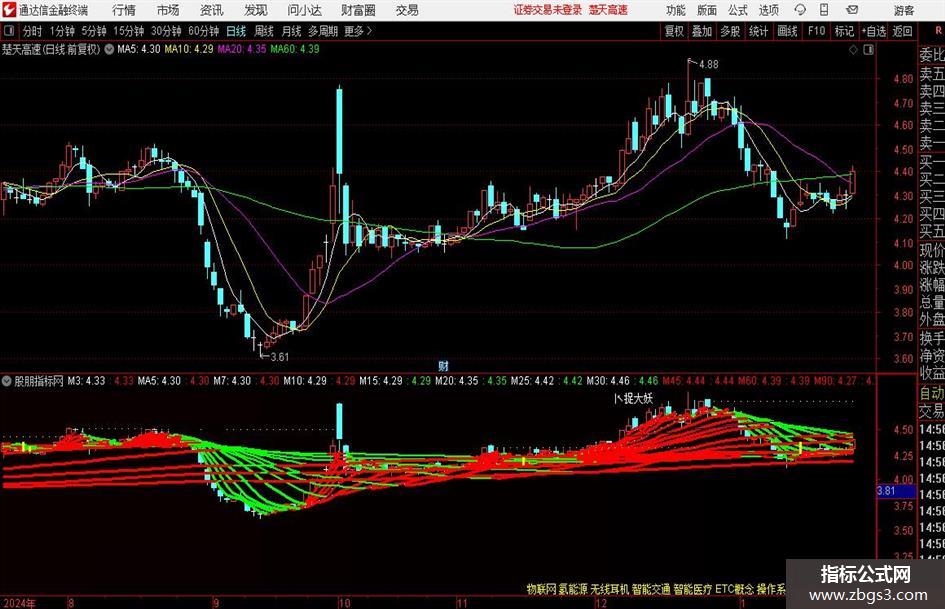Click the 4.88 high price label
945x609 pixels.
pos(708,65)
